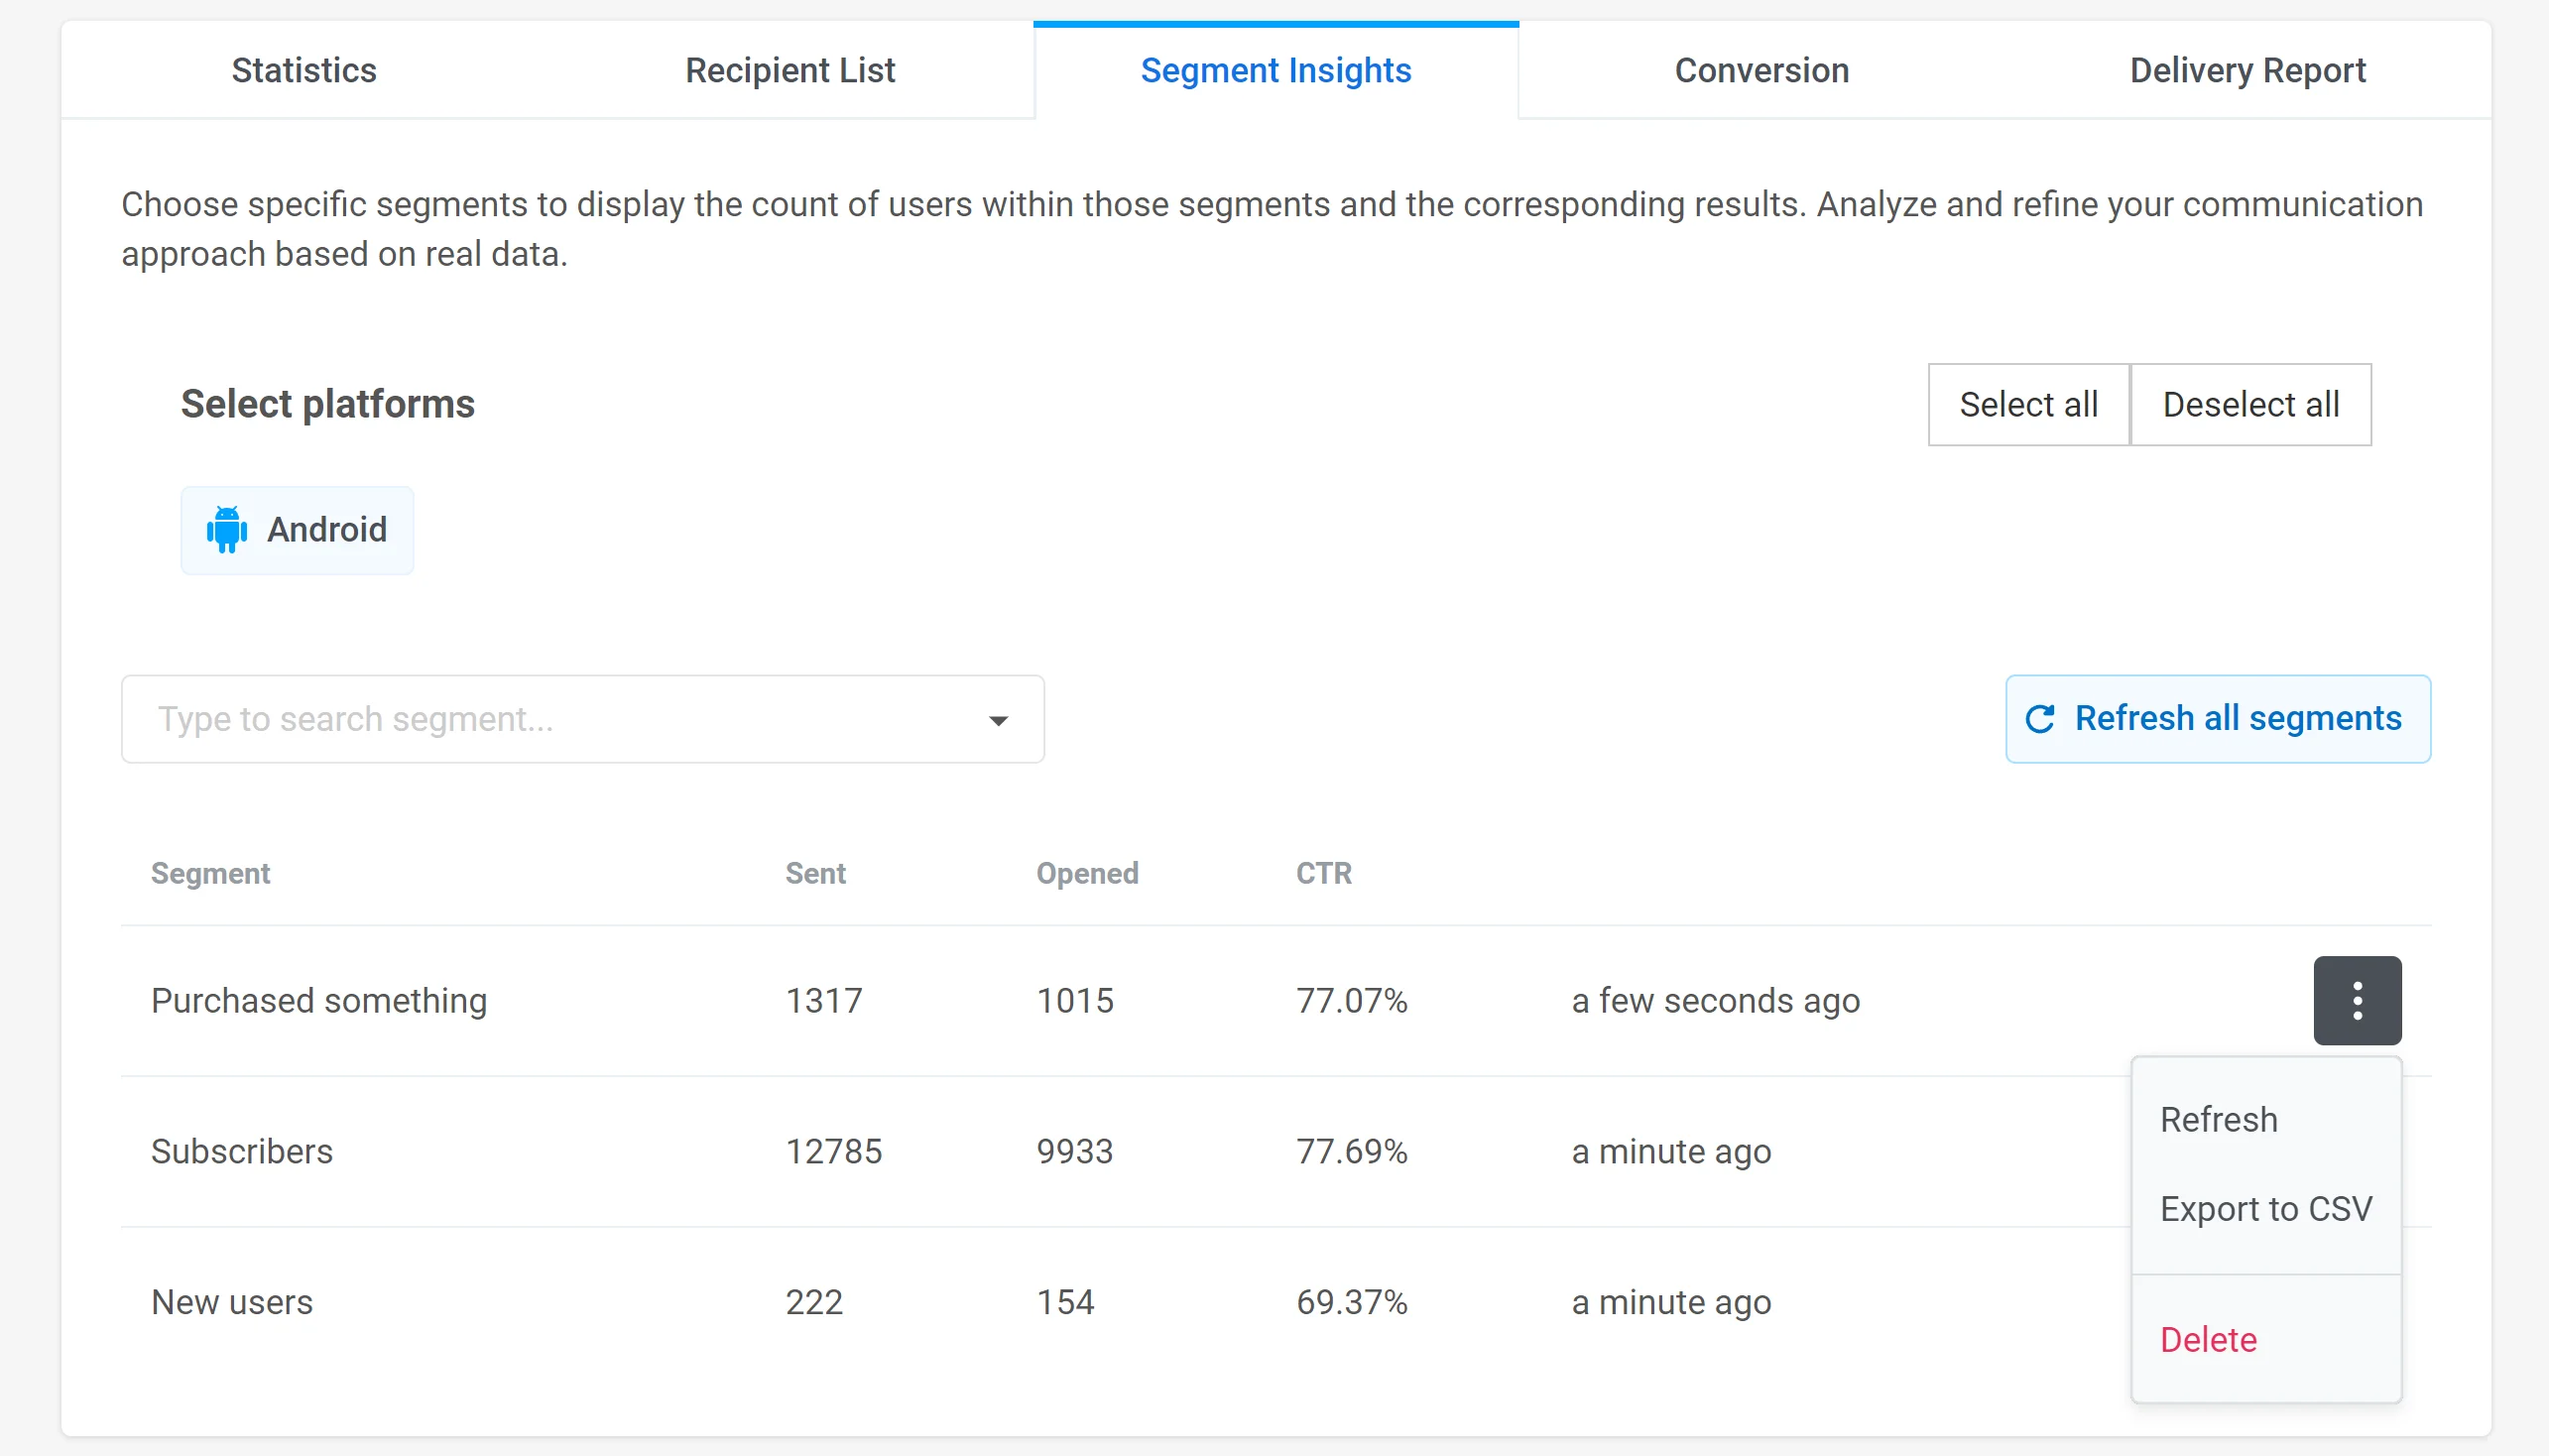This screenshot has height=1456, width=2549.
Task: Expand the segment search dropdown arrow
Action: coord(997,720)
